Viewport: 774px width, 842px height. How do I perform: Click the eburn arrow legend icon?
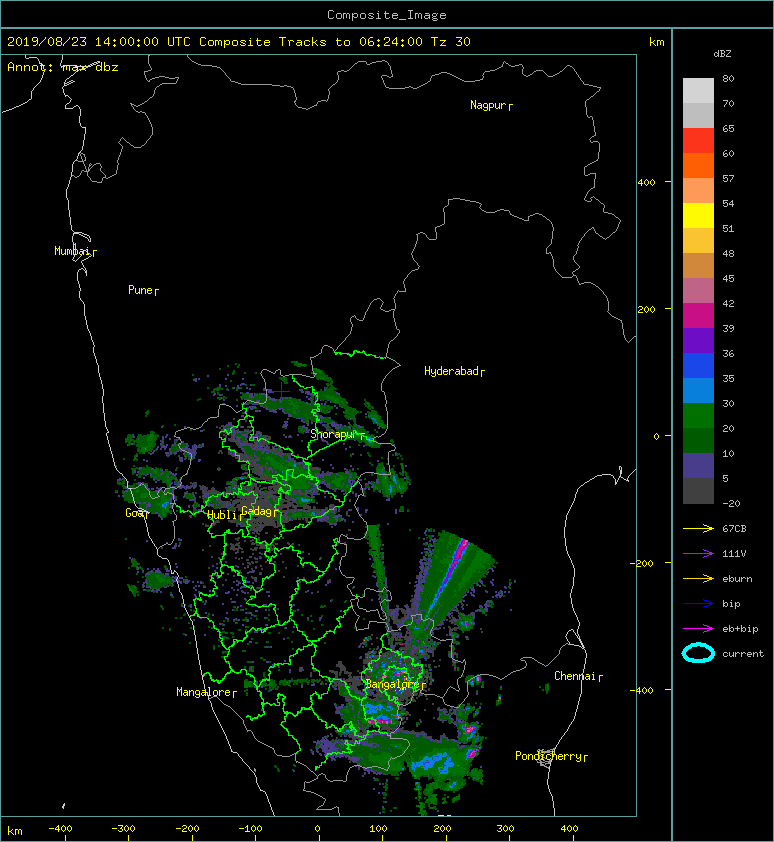click(698, 579)
